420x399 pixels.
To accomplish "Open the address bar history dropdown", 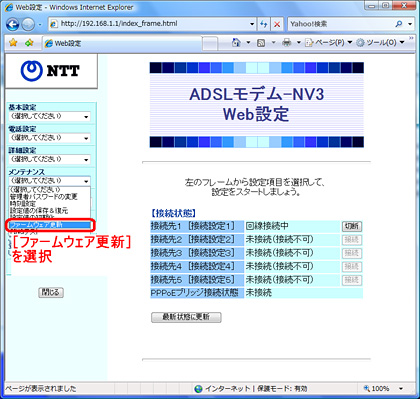I will coord(252,24).
